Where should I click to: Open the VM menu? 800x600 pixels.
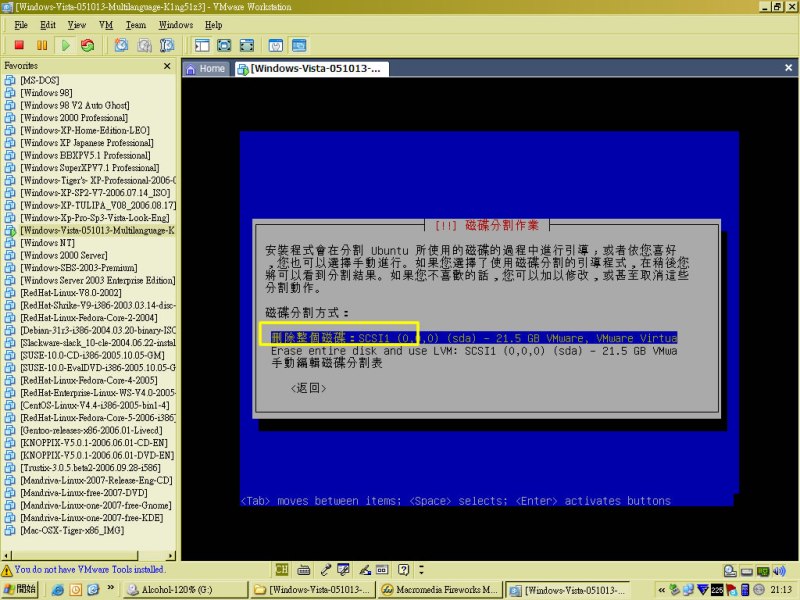(x=106, y=25)
